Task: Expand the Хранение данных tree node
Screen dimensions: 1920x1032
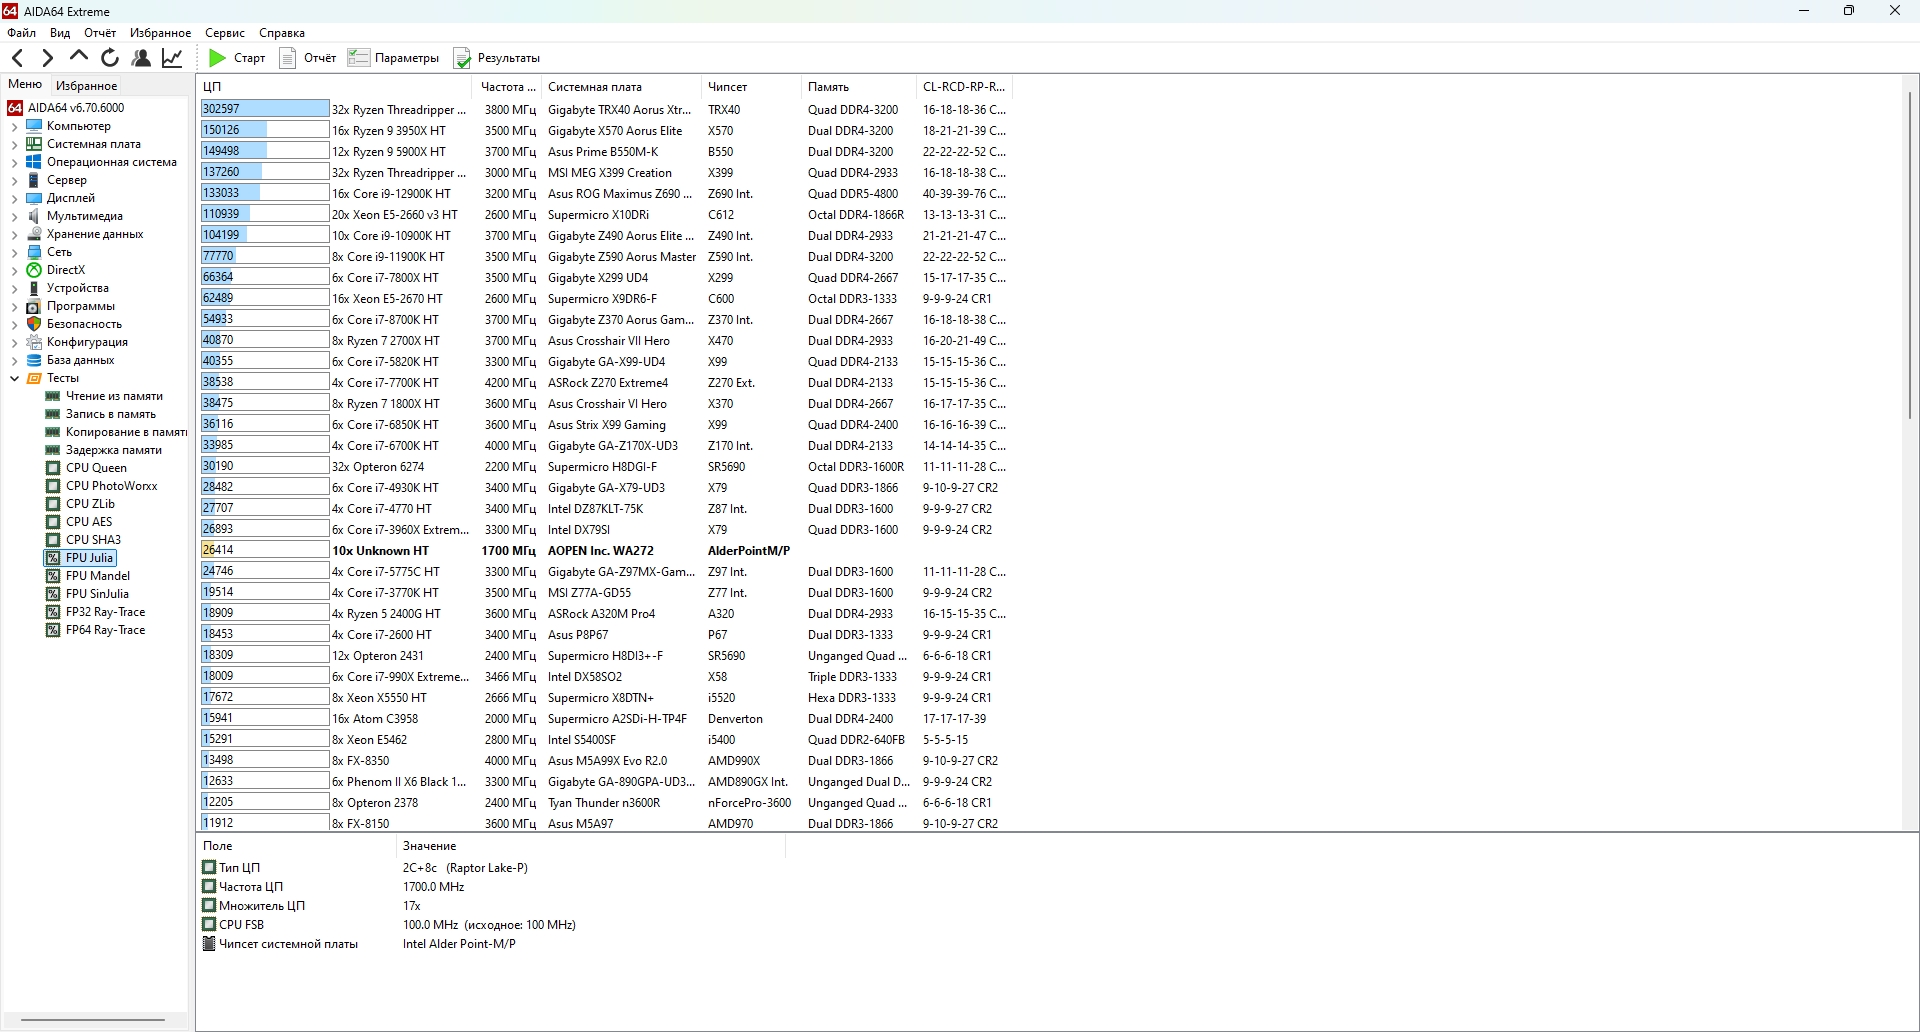Action: 14,235
